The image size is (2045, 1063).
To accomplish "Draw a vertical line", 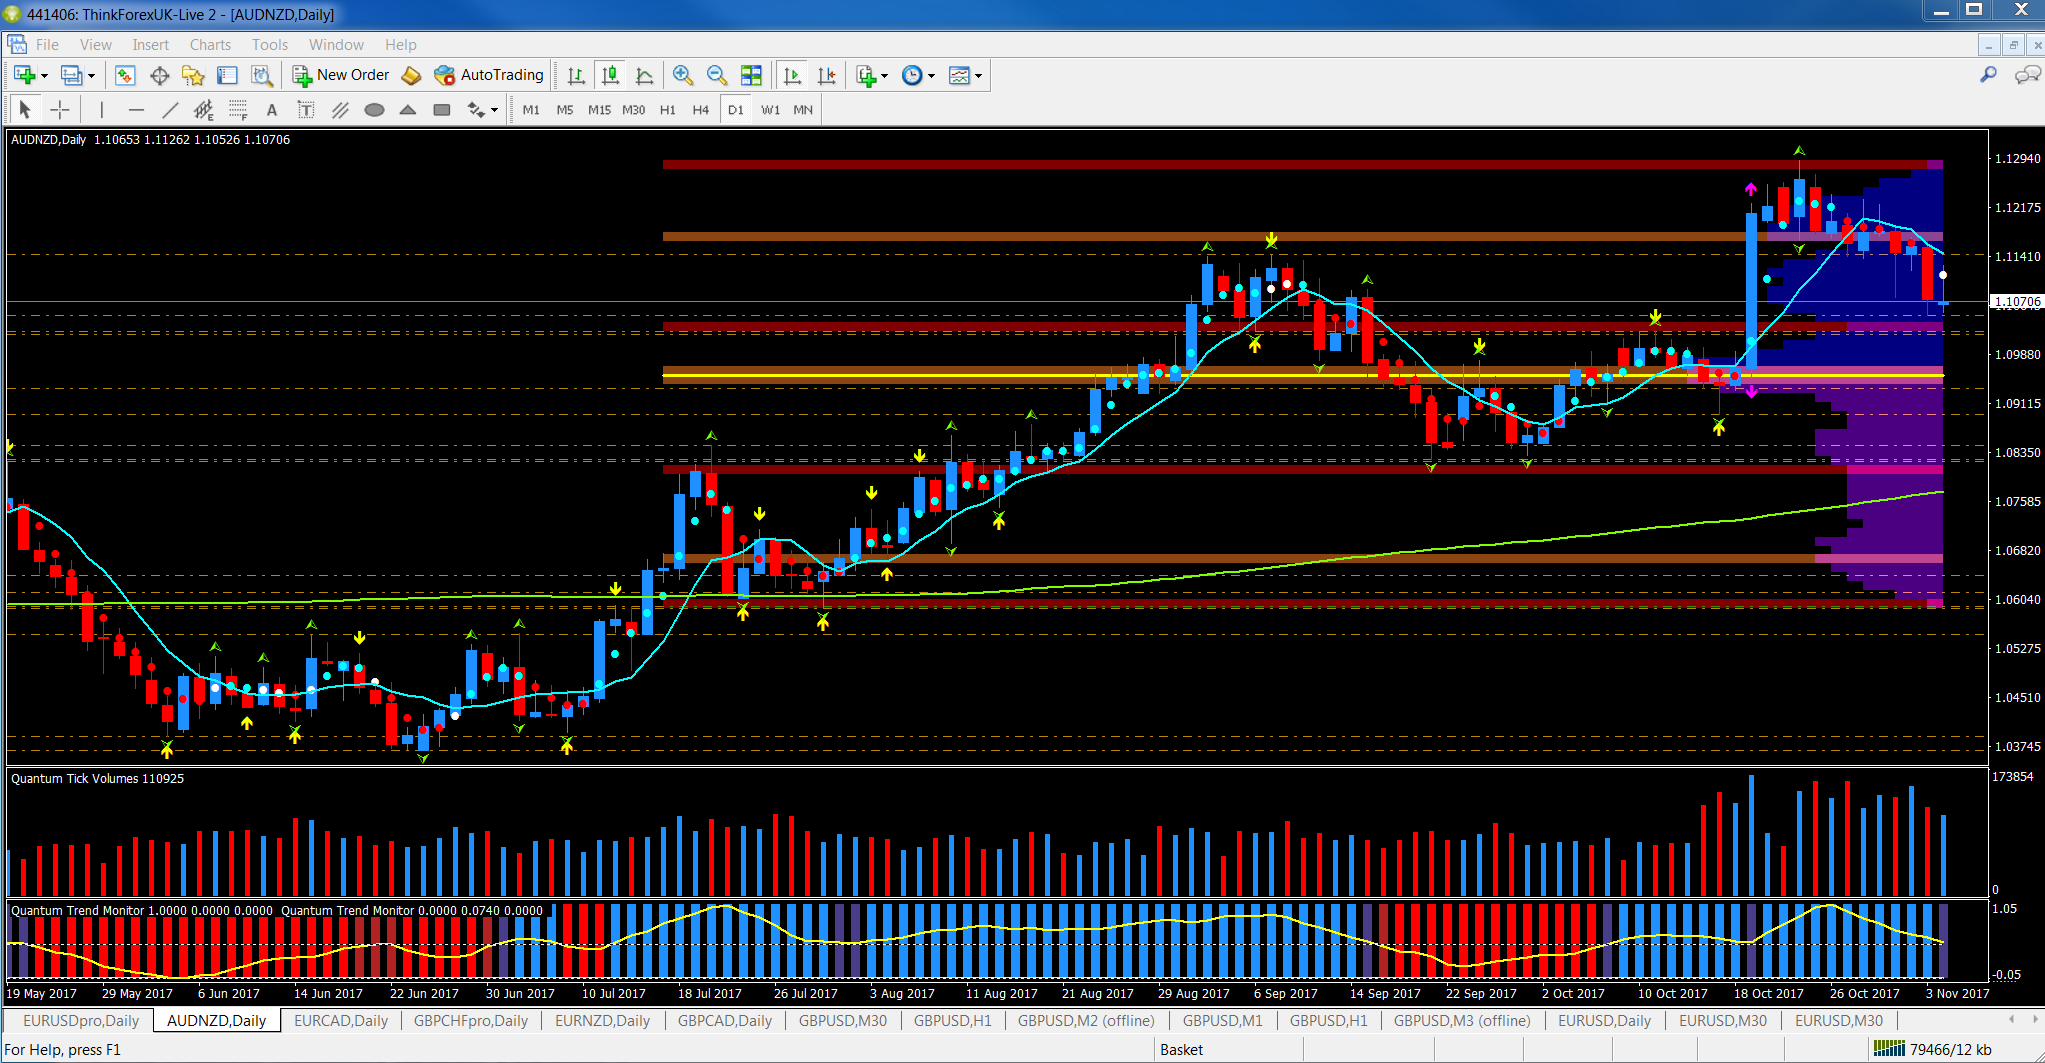I will pos(102,110).
